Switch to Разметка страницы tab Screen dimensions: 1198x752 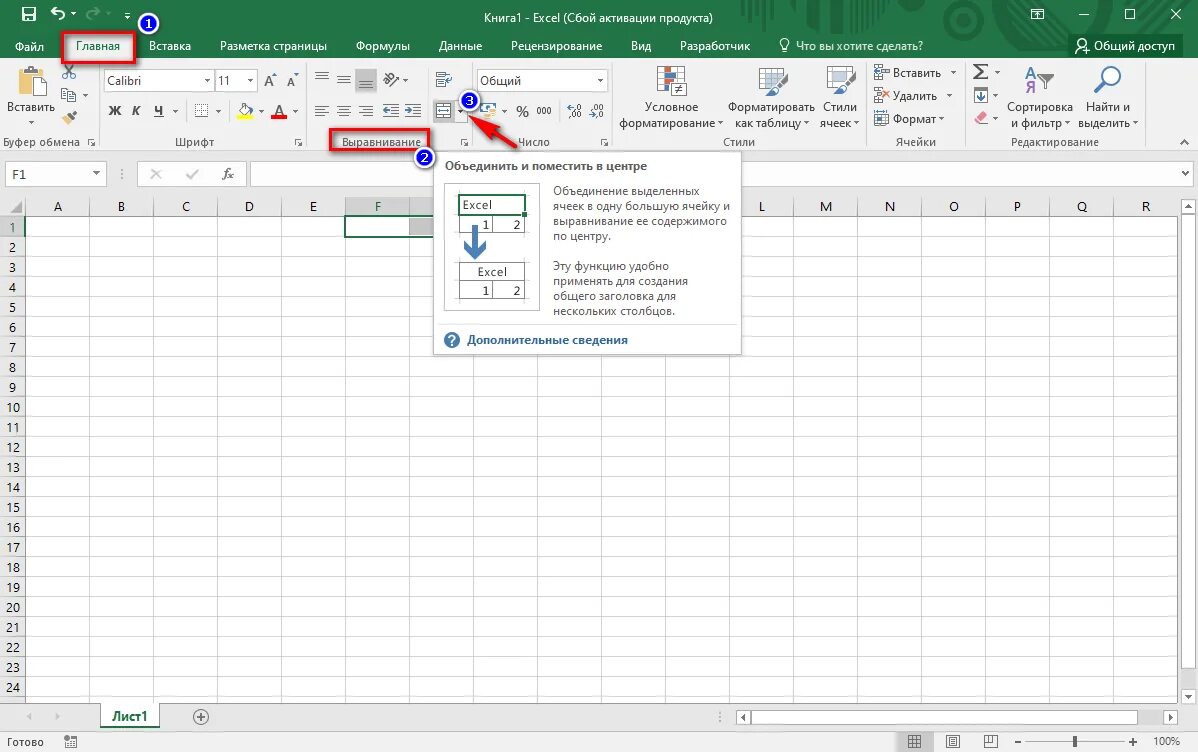coord(274,46)
